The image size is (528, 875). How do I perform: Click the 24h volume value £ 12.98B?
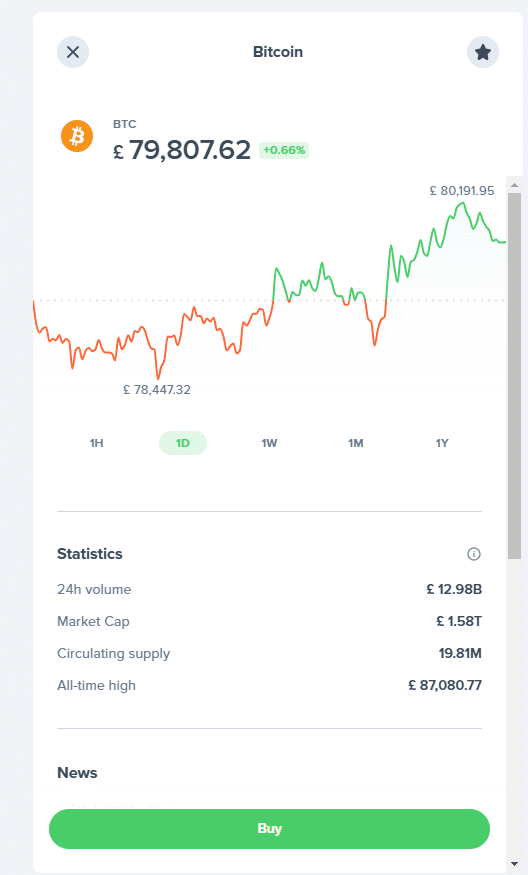pyautogui.click(x=454, y=589)
